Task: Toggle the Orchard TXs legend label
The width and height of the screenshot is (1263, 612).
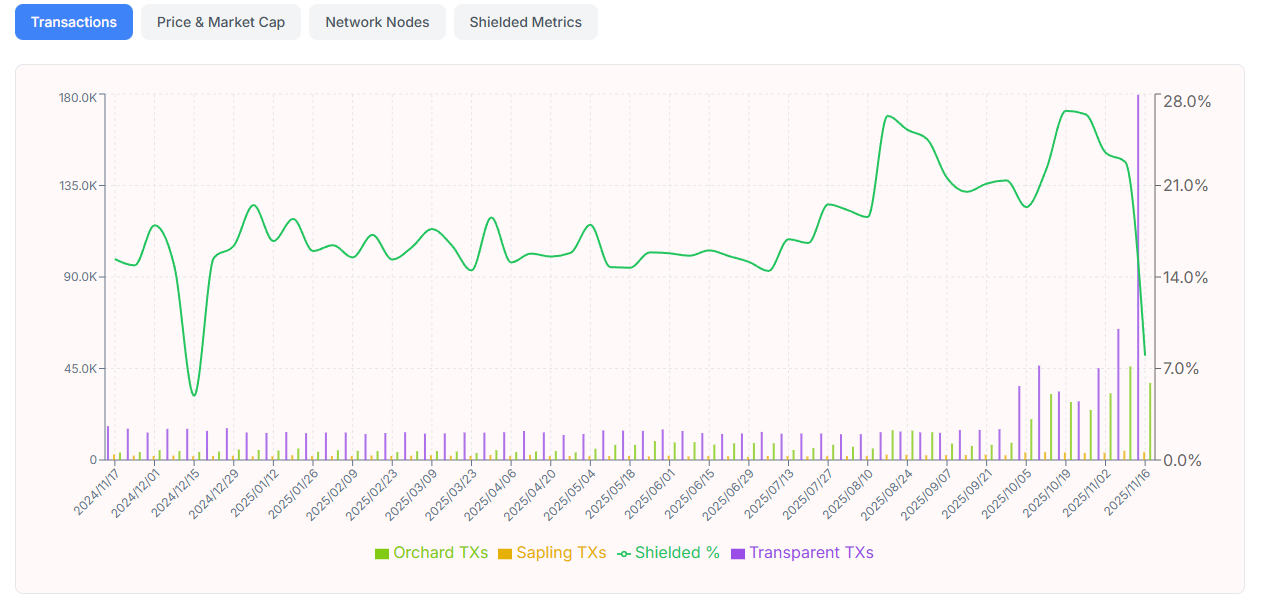Action: pyautogui.click(x=440, y=553)
